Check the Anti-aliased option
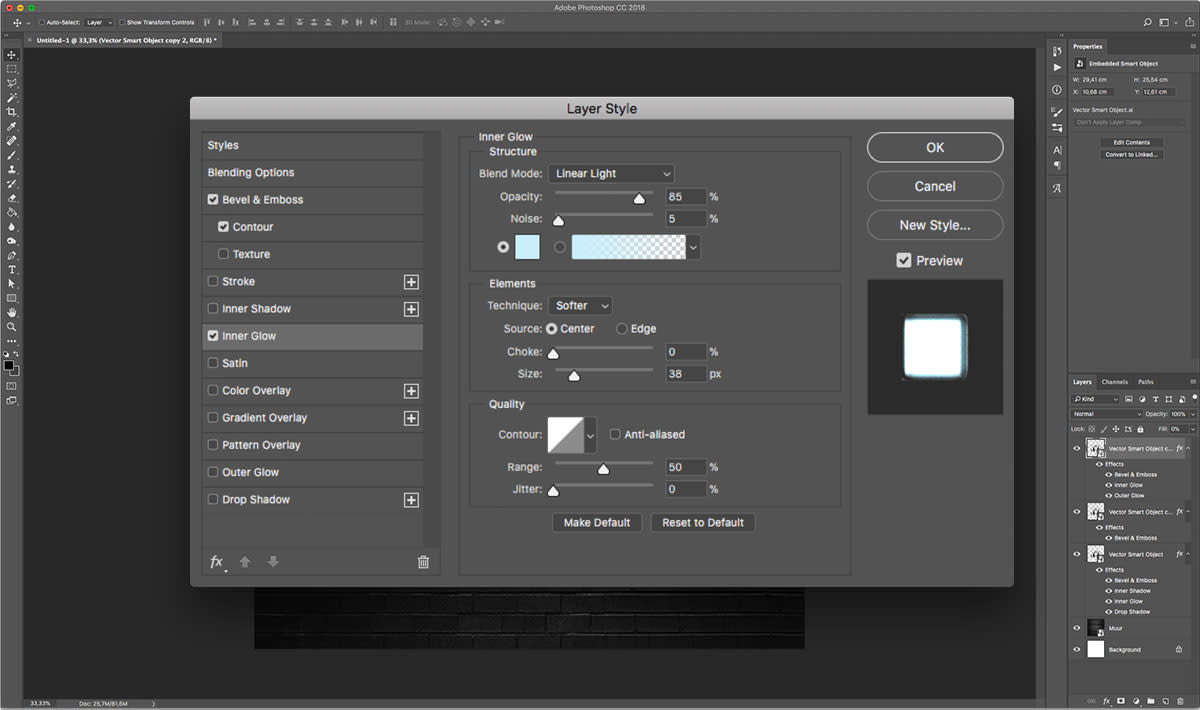 (x=615, y=434)
